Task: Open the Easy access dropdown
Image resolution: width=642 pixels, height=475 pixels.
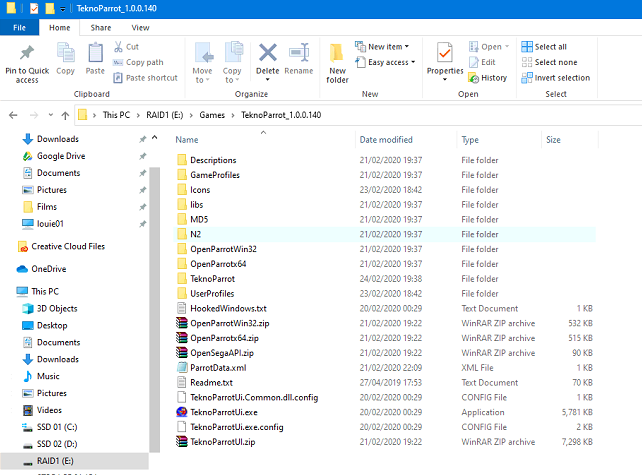Action: click(385, 62)
